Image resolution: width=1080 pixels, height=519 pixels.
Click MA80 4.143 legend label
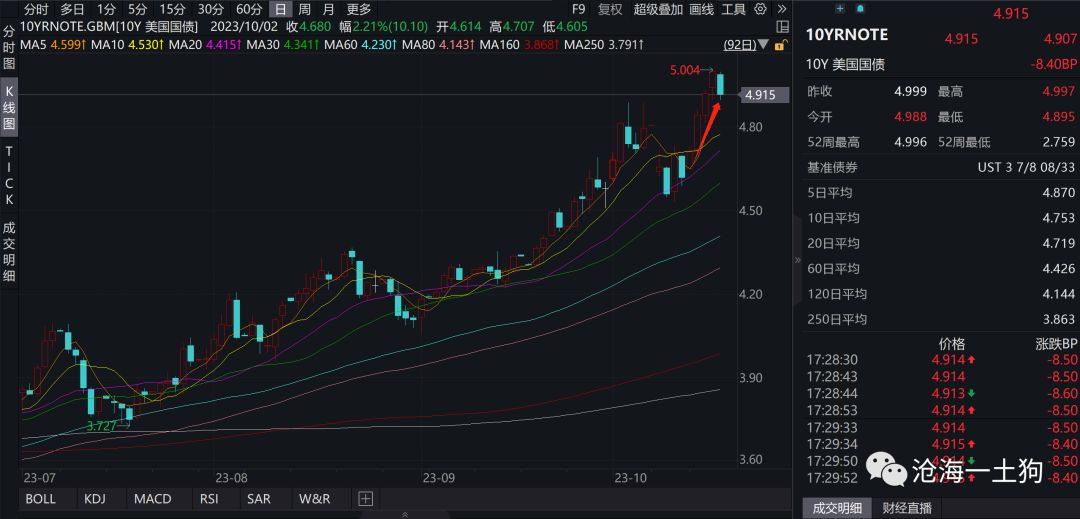tap(439, 45)
